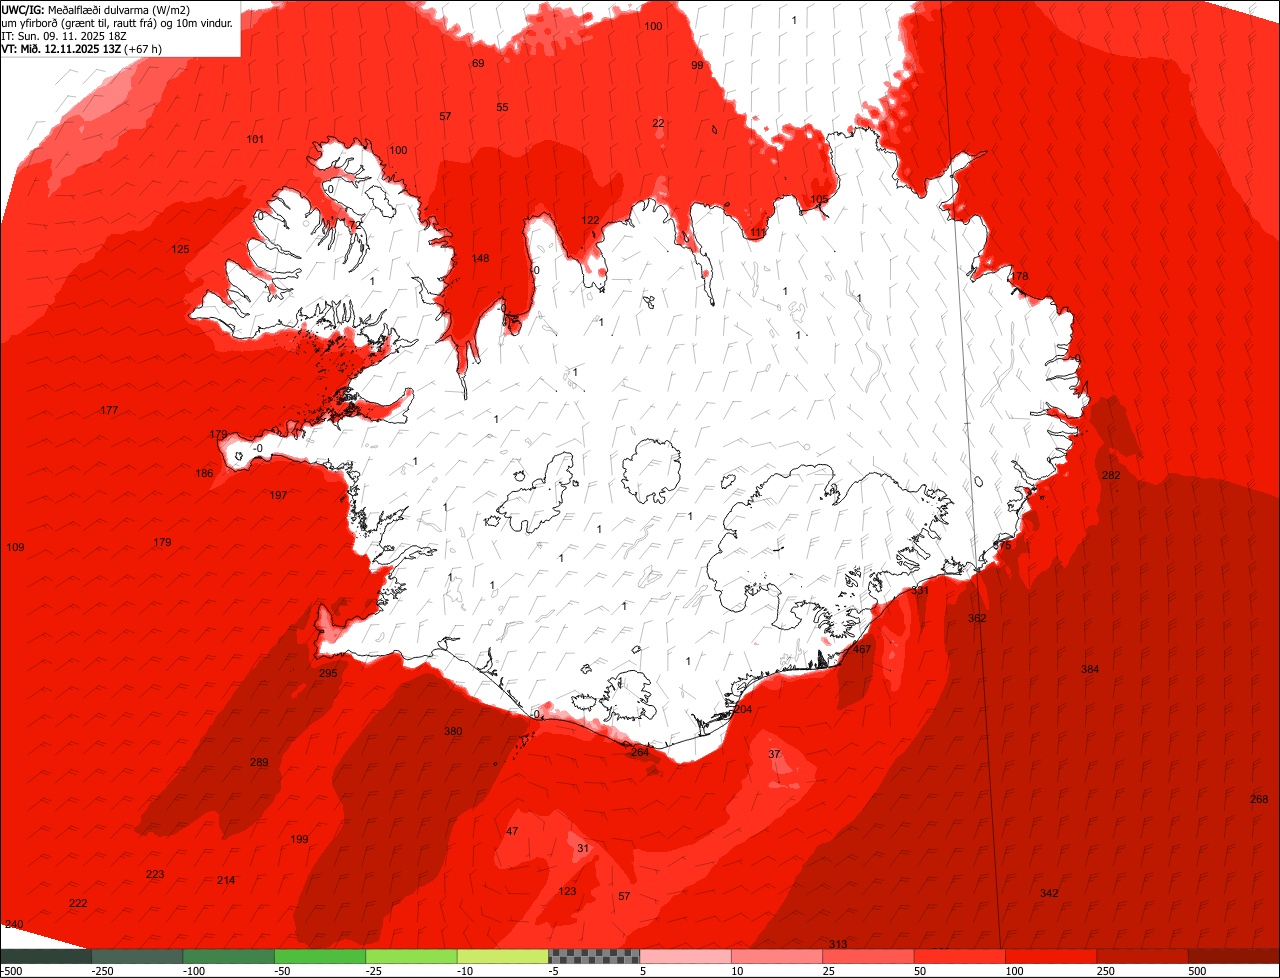The height and width of the screenshot is (978, 1280).
Task: Click the flux value 313 near the bottom edge
Action: [838, 944]
